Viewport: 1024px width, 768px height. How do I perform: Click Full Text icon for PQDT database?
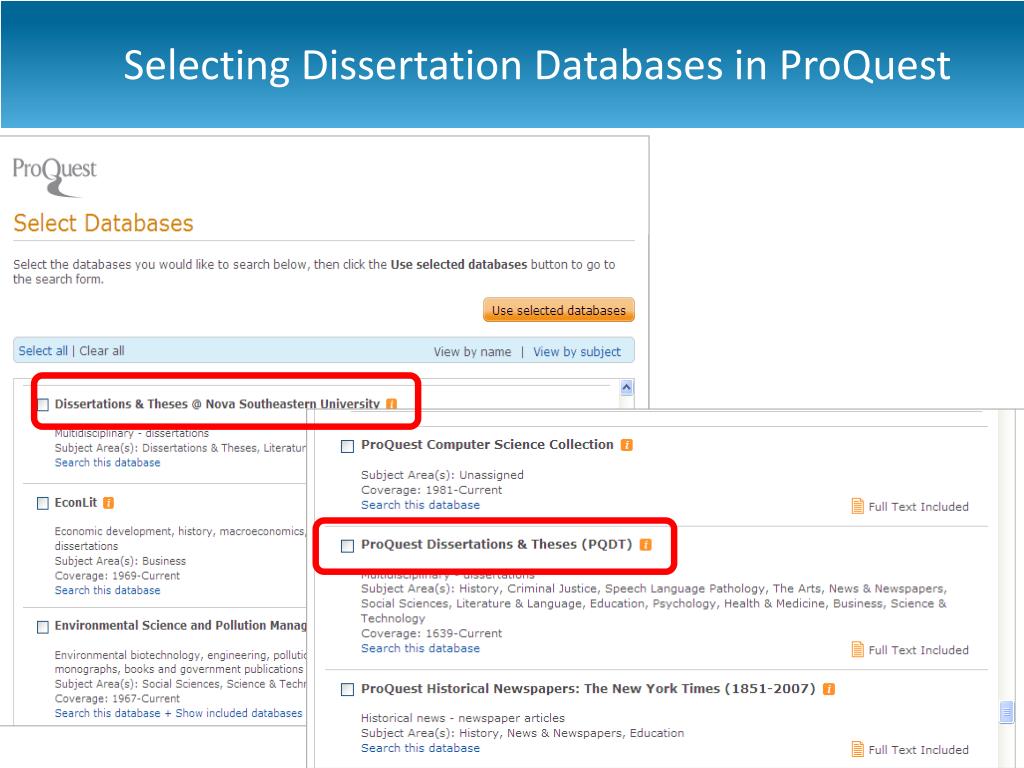(x=857, y=649)
